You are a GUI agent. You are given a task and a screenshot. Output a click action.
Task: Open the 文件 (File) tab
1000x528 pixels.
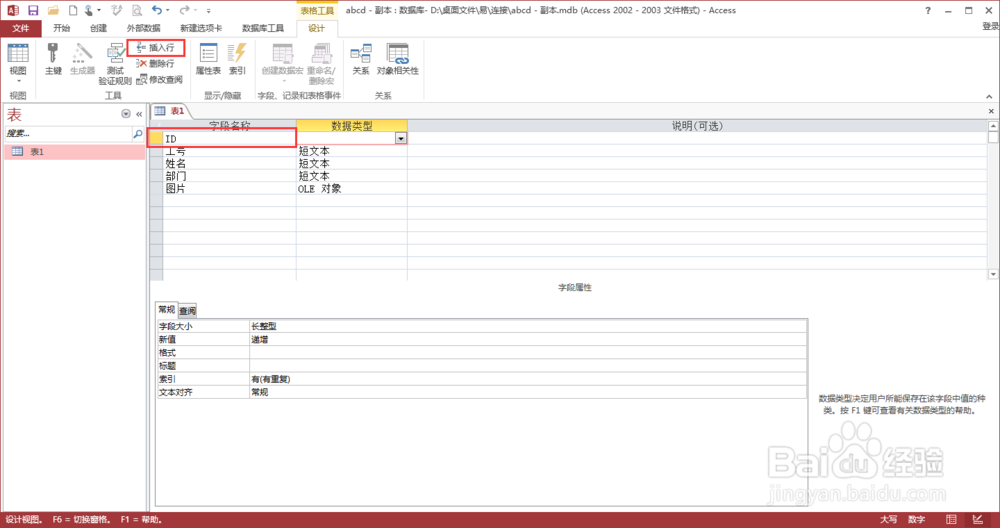coord(20,28)
